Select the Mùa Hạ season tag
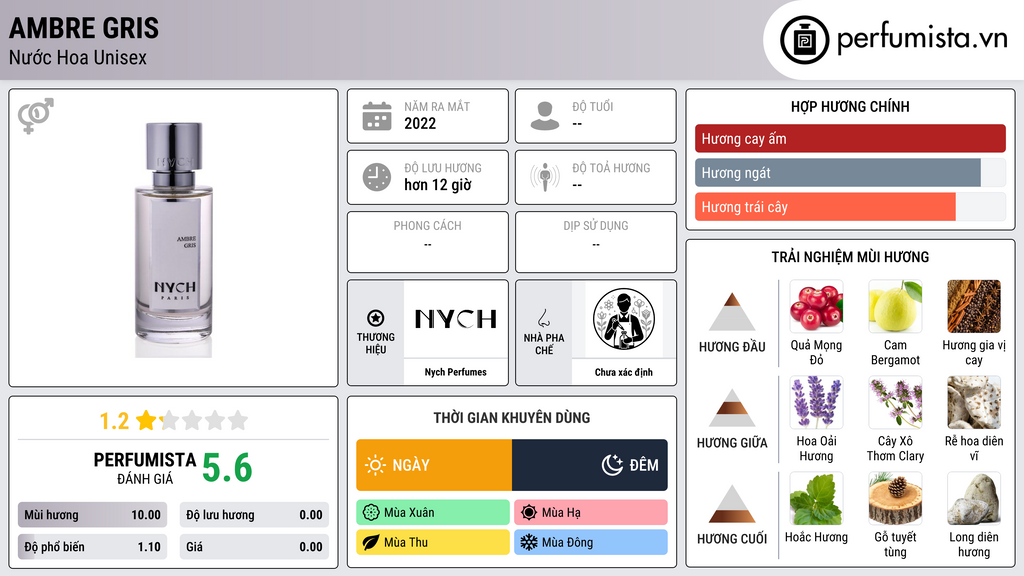 pos(591,513)
